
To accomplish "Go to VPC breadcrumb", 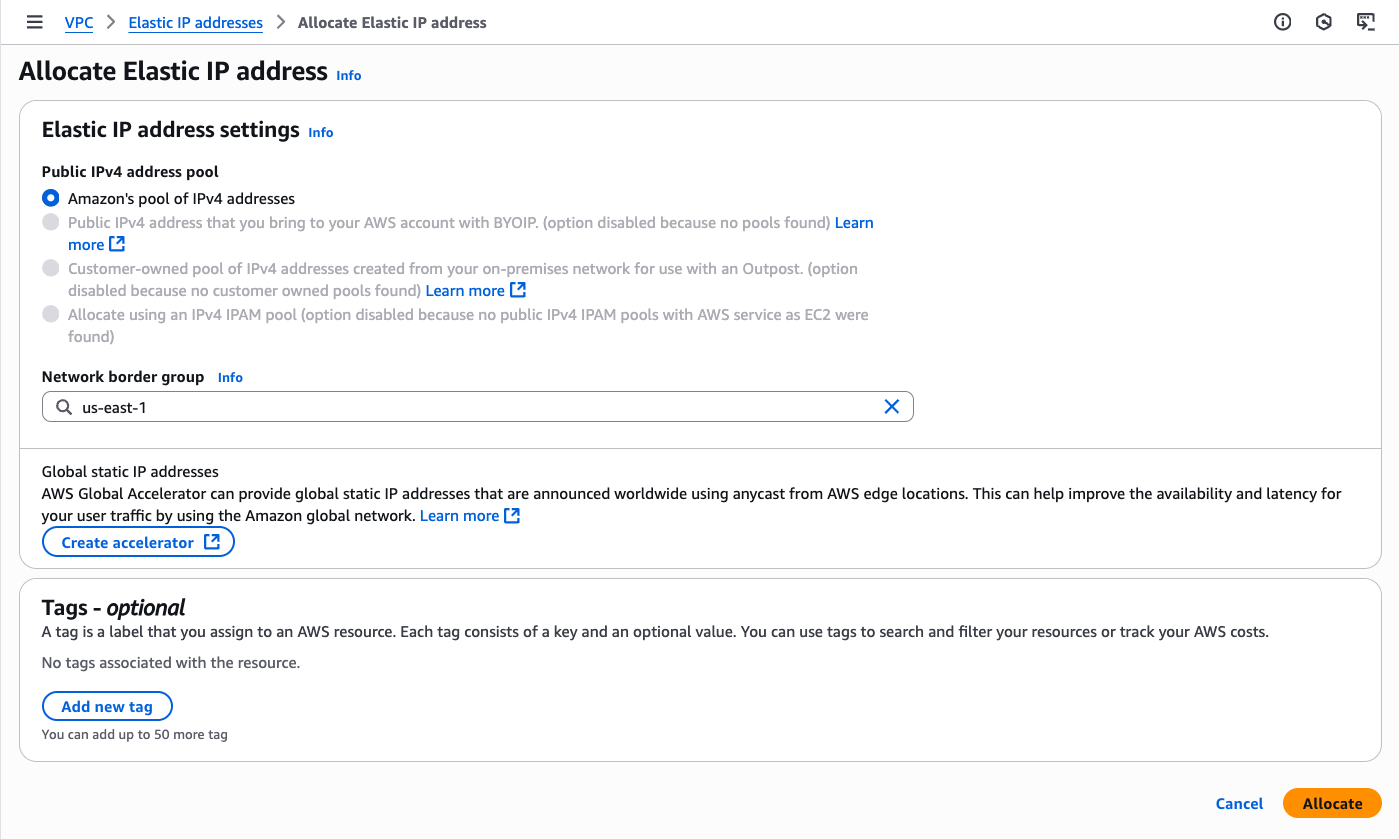I will click(x=79, y=22).
